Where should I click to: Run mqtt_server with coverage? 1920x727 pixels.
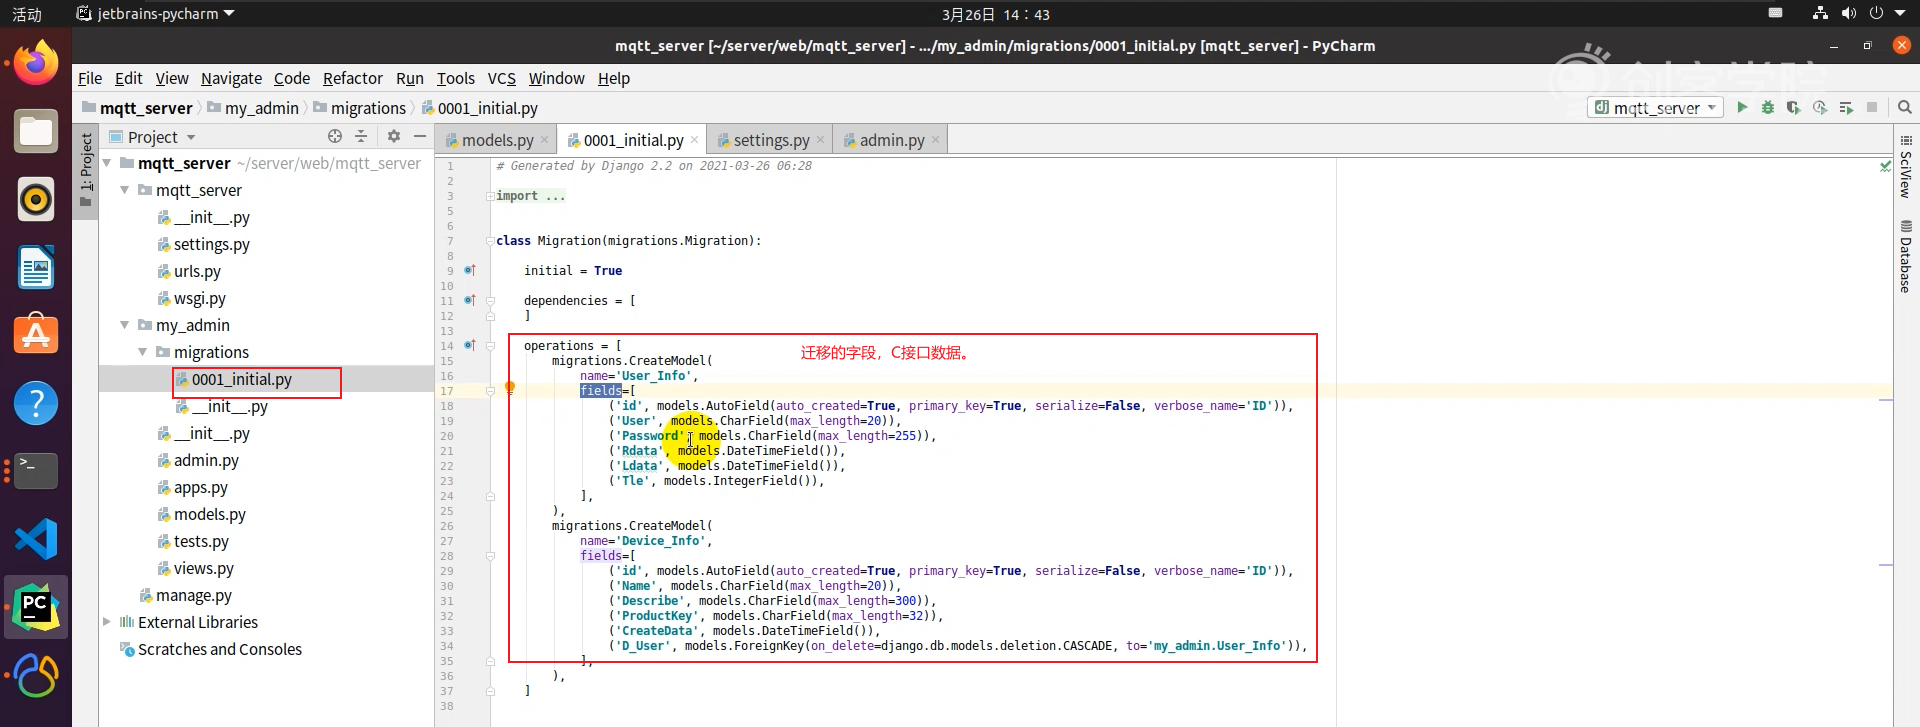click(1793, 107)
